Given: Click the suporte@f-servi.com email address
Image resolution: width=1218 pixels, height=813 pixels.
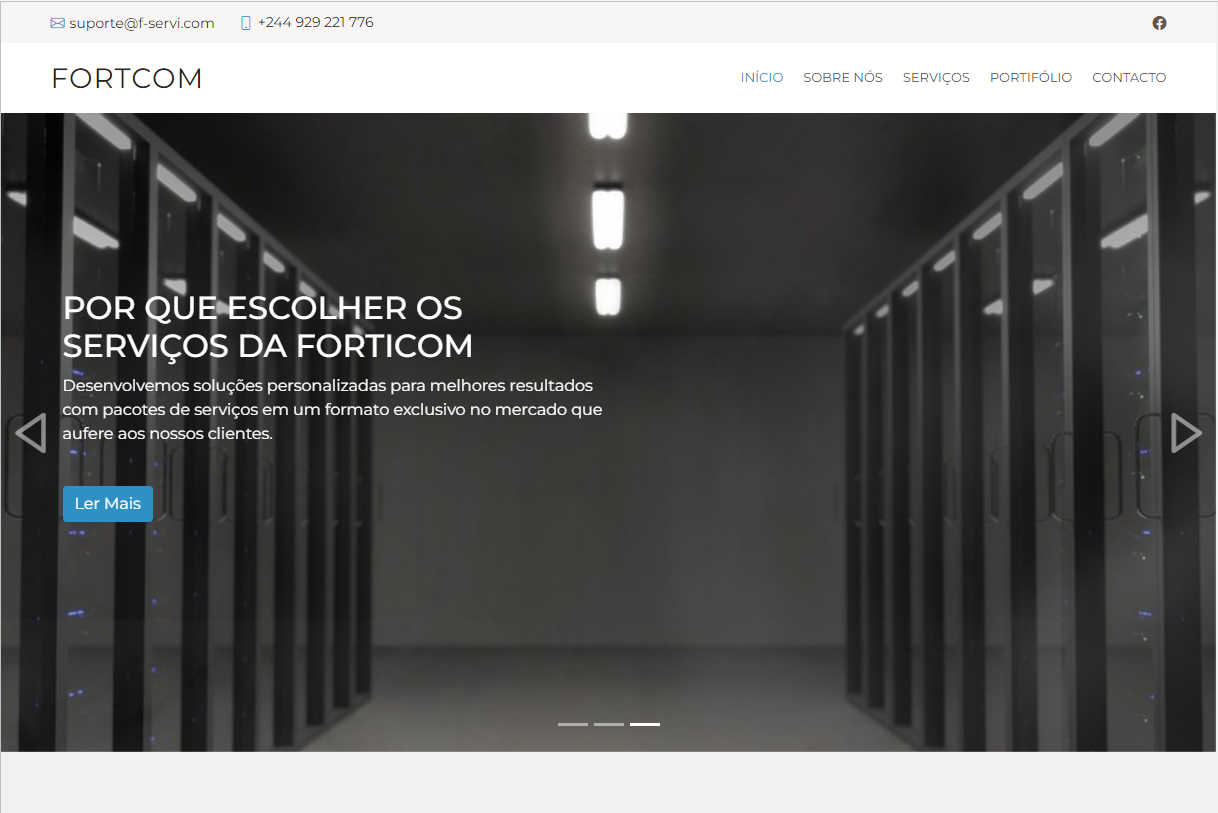Looking at the screenshot, I should tap(142, 23).
